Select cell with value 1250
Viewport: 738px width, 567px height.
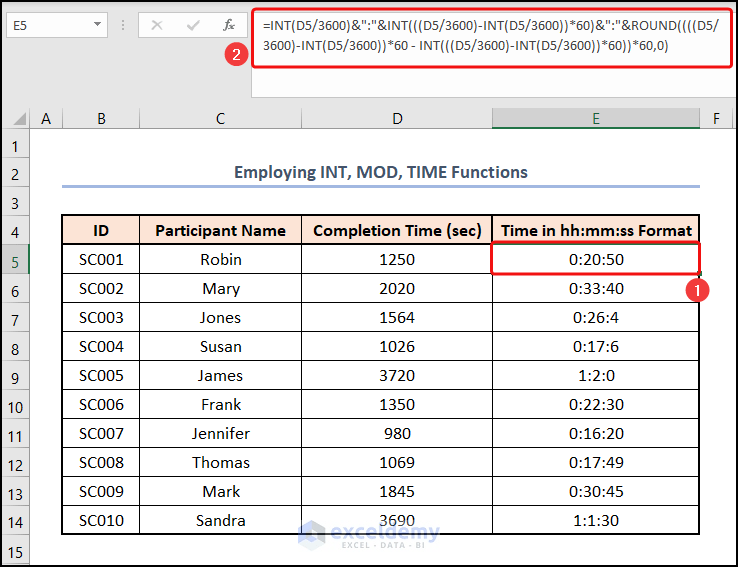[x=397, y=259]
